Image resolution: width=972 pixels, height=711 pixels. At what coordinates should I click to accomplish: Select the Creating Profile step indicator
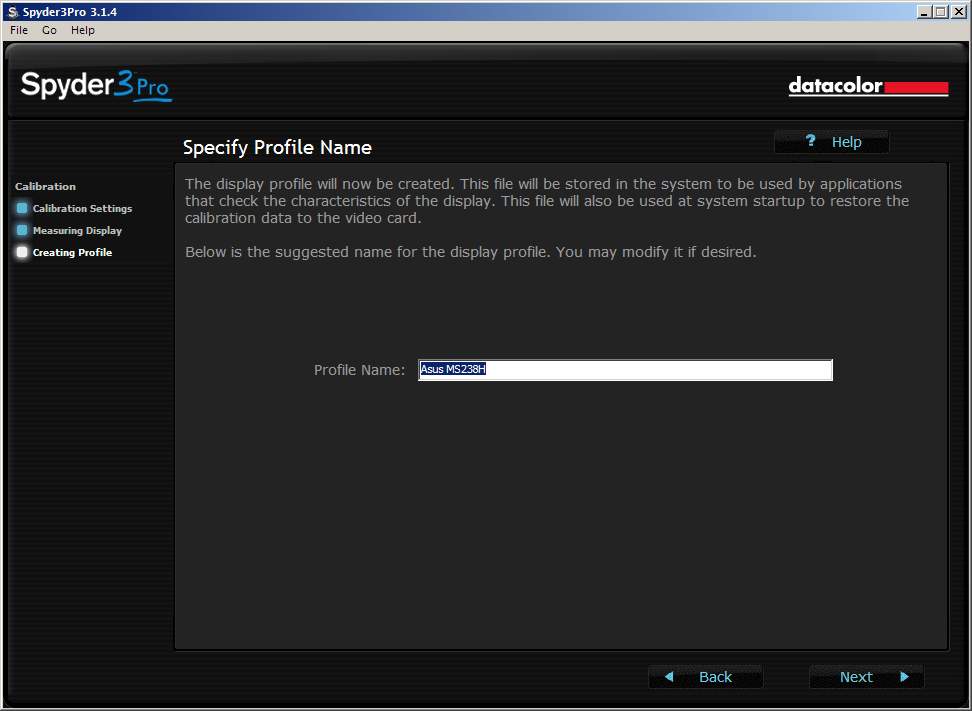pyautogui.click(x=22, y=252)
